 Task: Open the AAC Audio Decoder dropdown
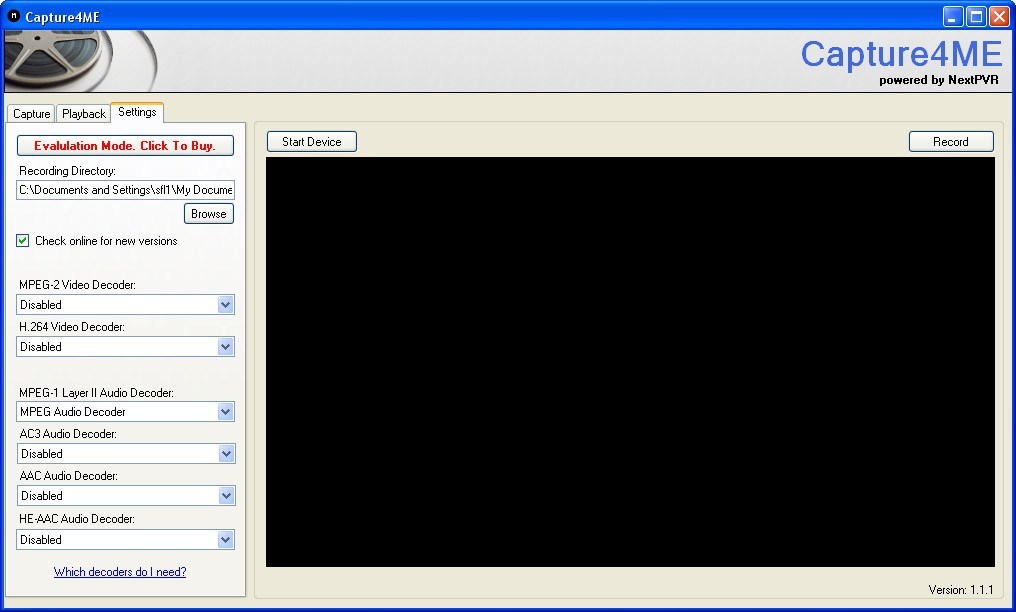tap(126, 495)
